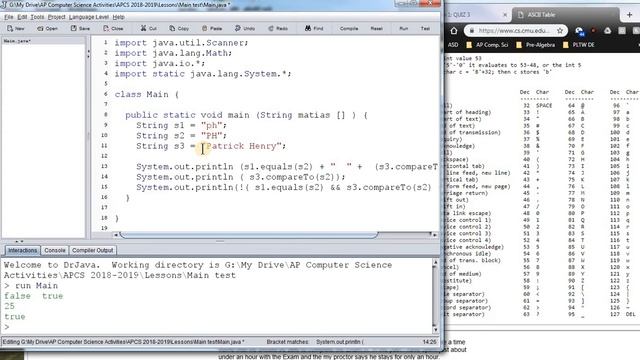Click DEL entry in the ASCII table
Viewport: 640px width, 360px height.
(630, 314)
